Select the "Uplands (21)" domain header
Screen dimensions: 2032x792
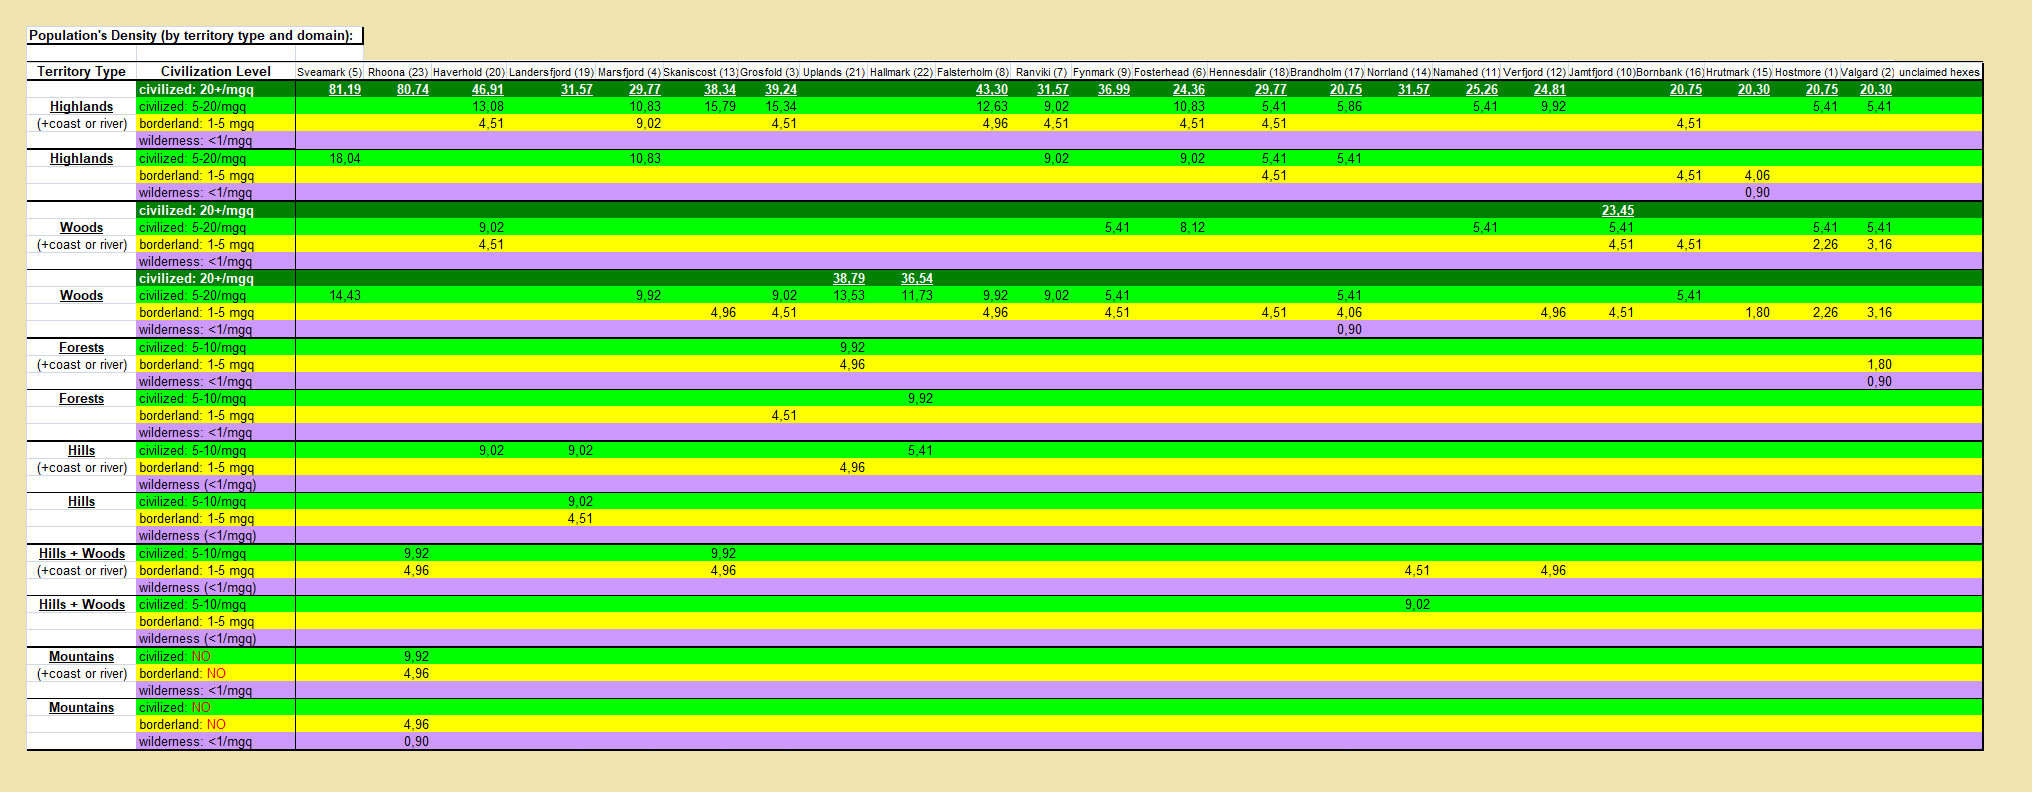(x=833, y=72)
